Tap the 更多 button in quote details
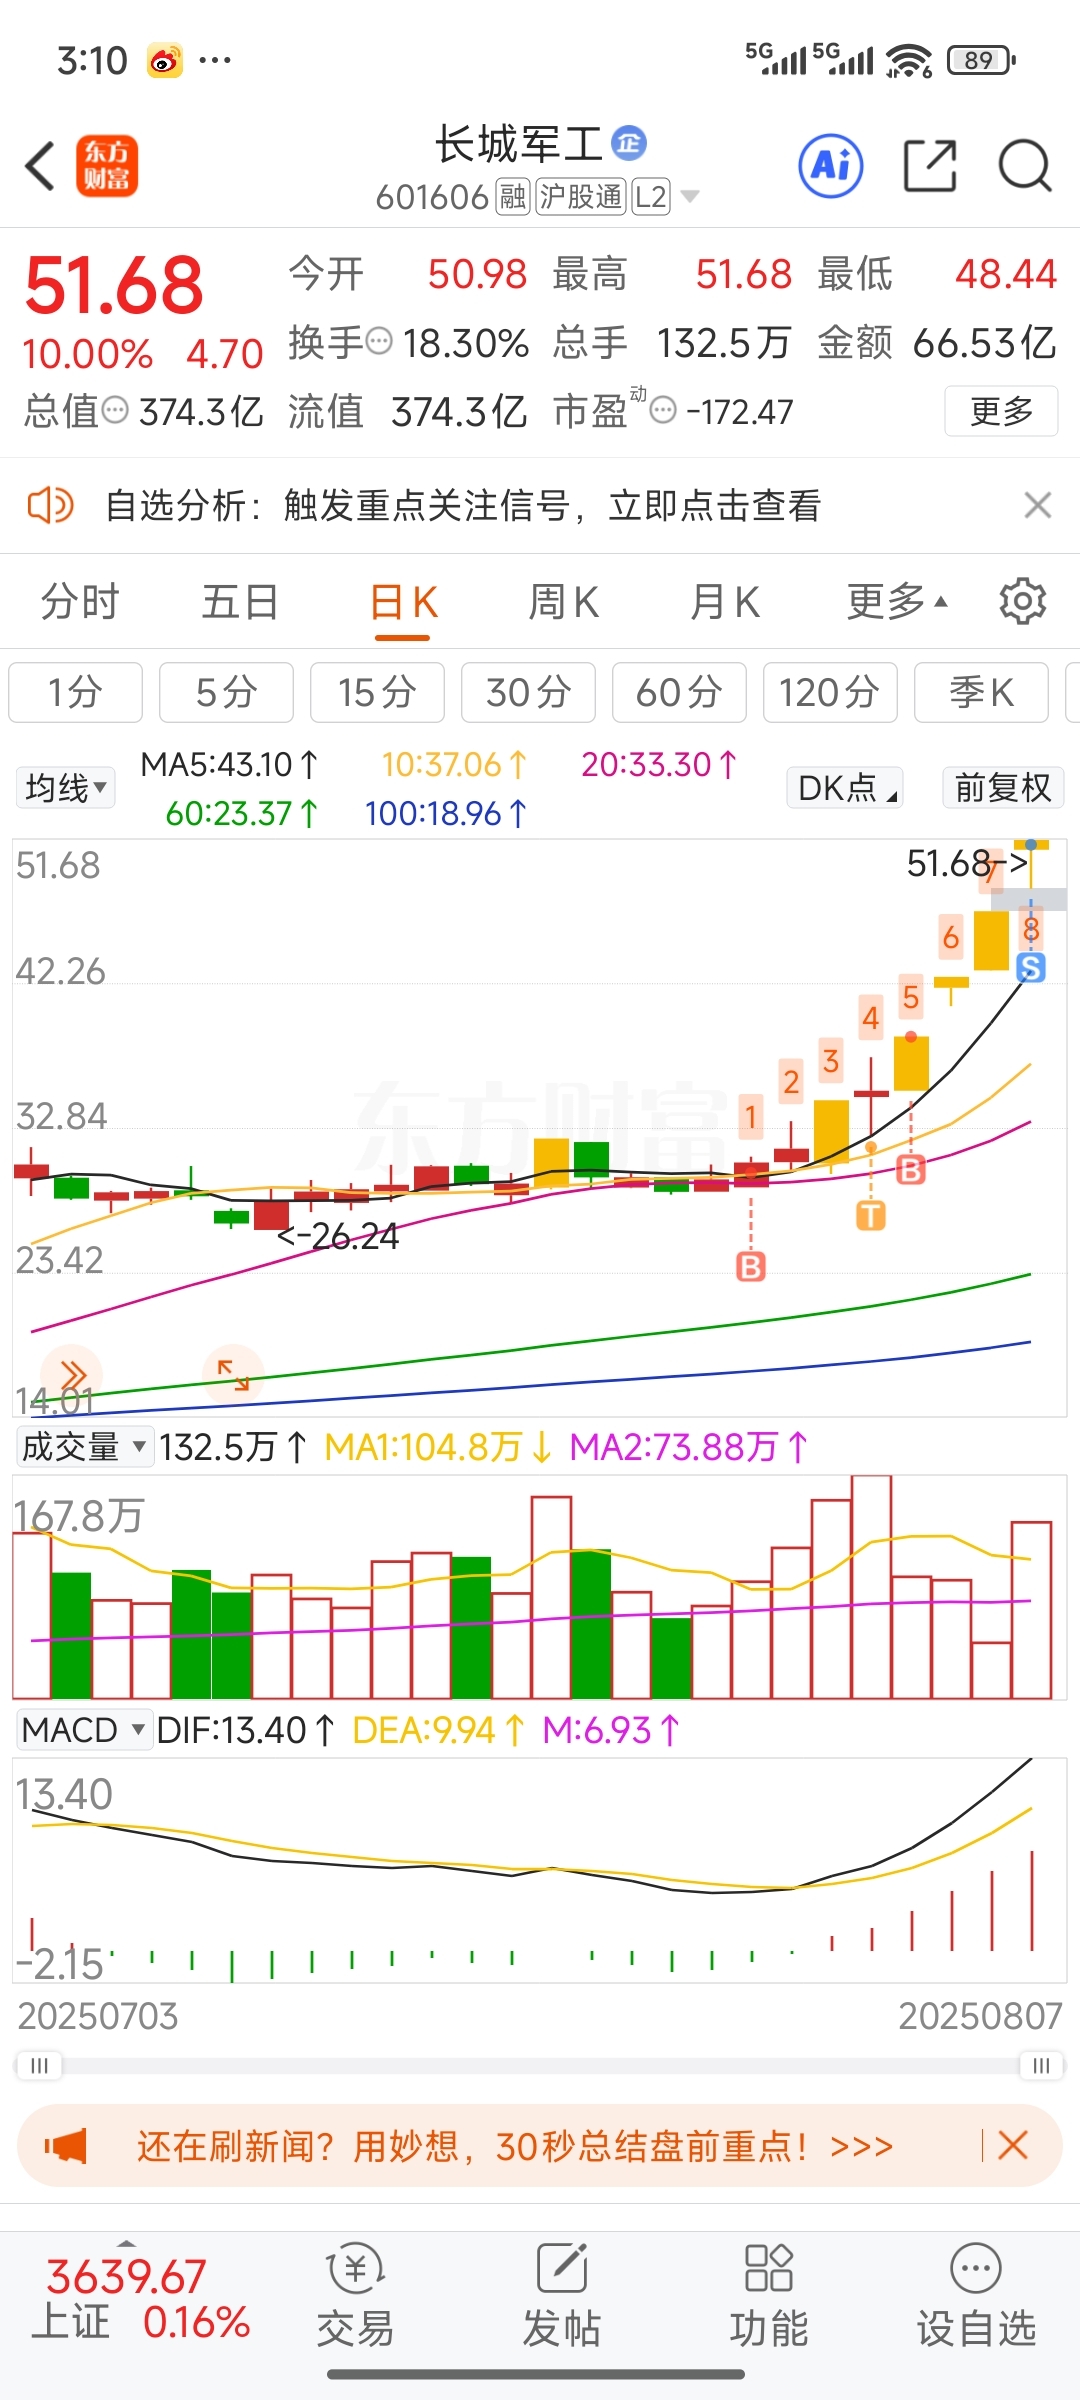The width and height of the screenshot is (1080, 2400). (1001, 411)
